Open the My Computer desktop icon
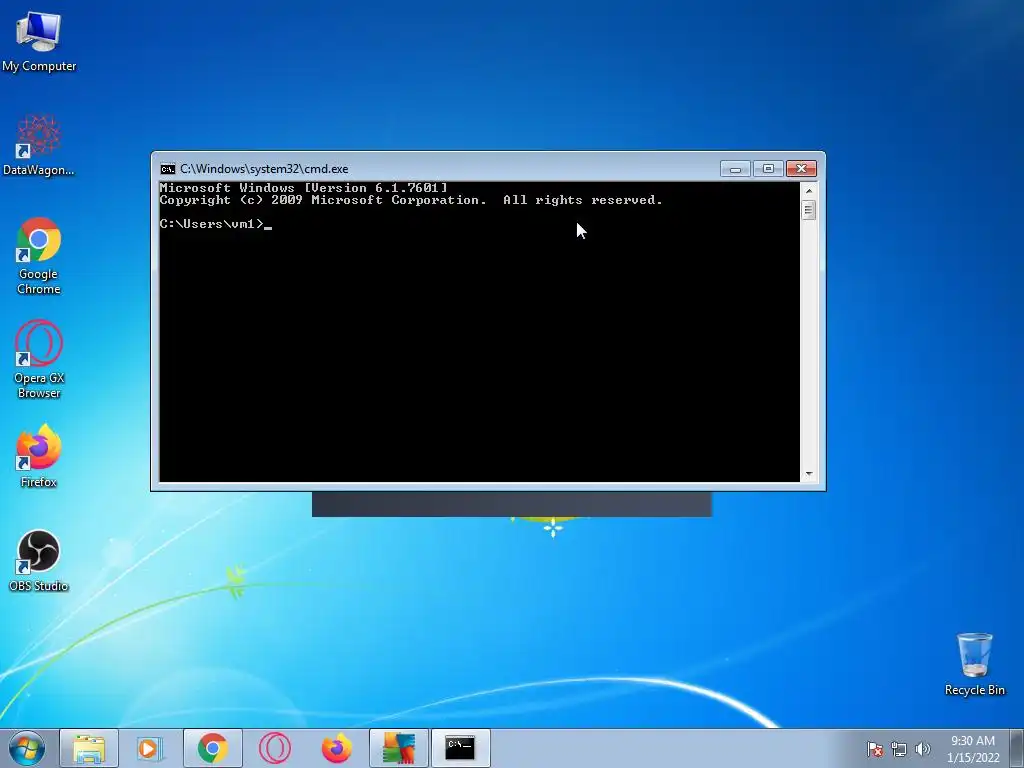This screenshot has width=1024, height=768. tap(39, 40)
